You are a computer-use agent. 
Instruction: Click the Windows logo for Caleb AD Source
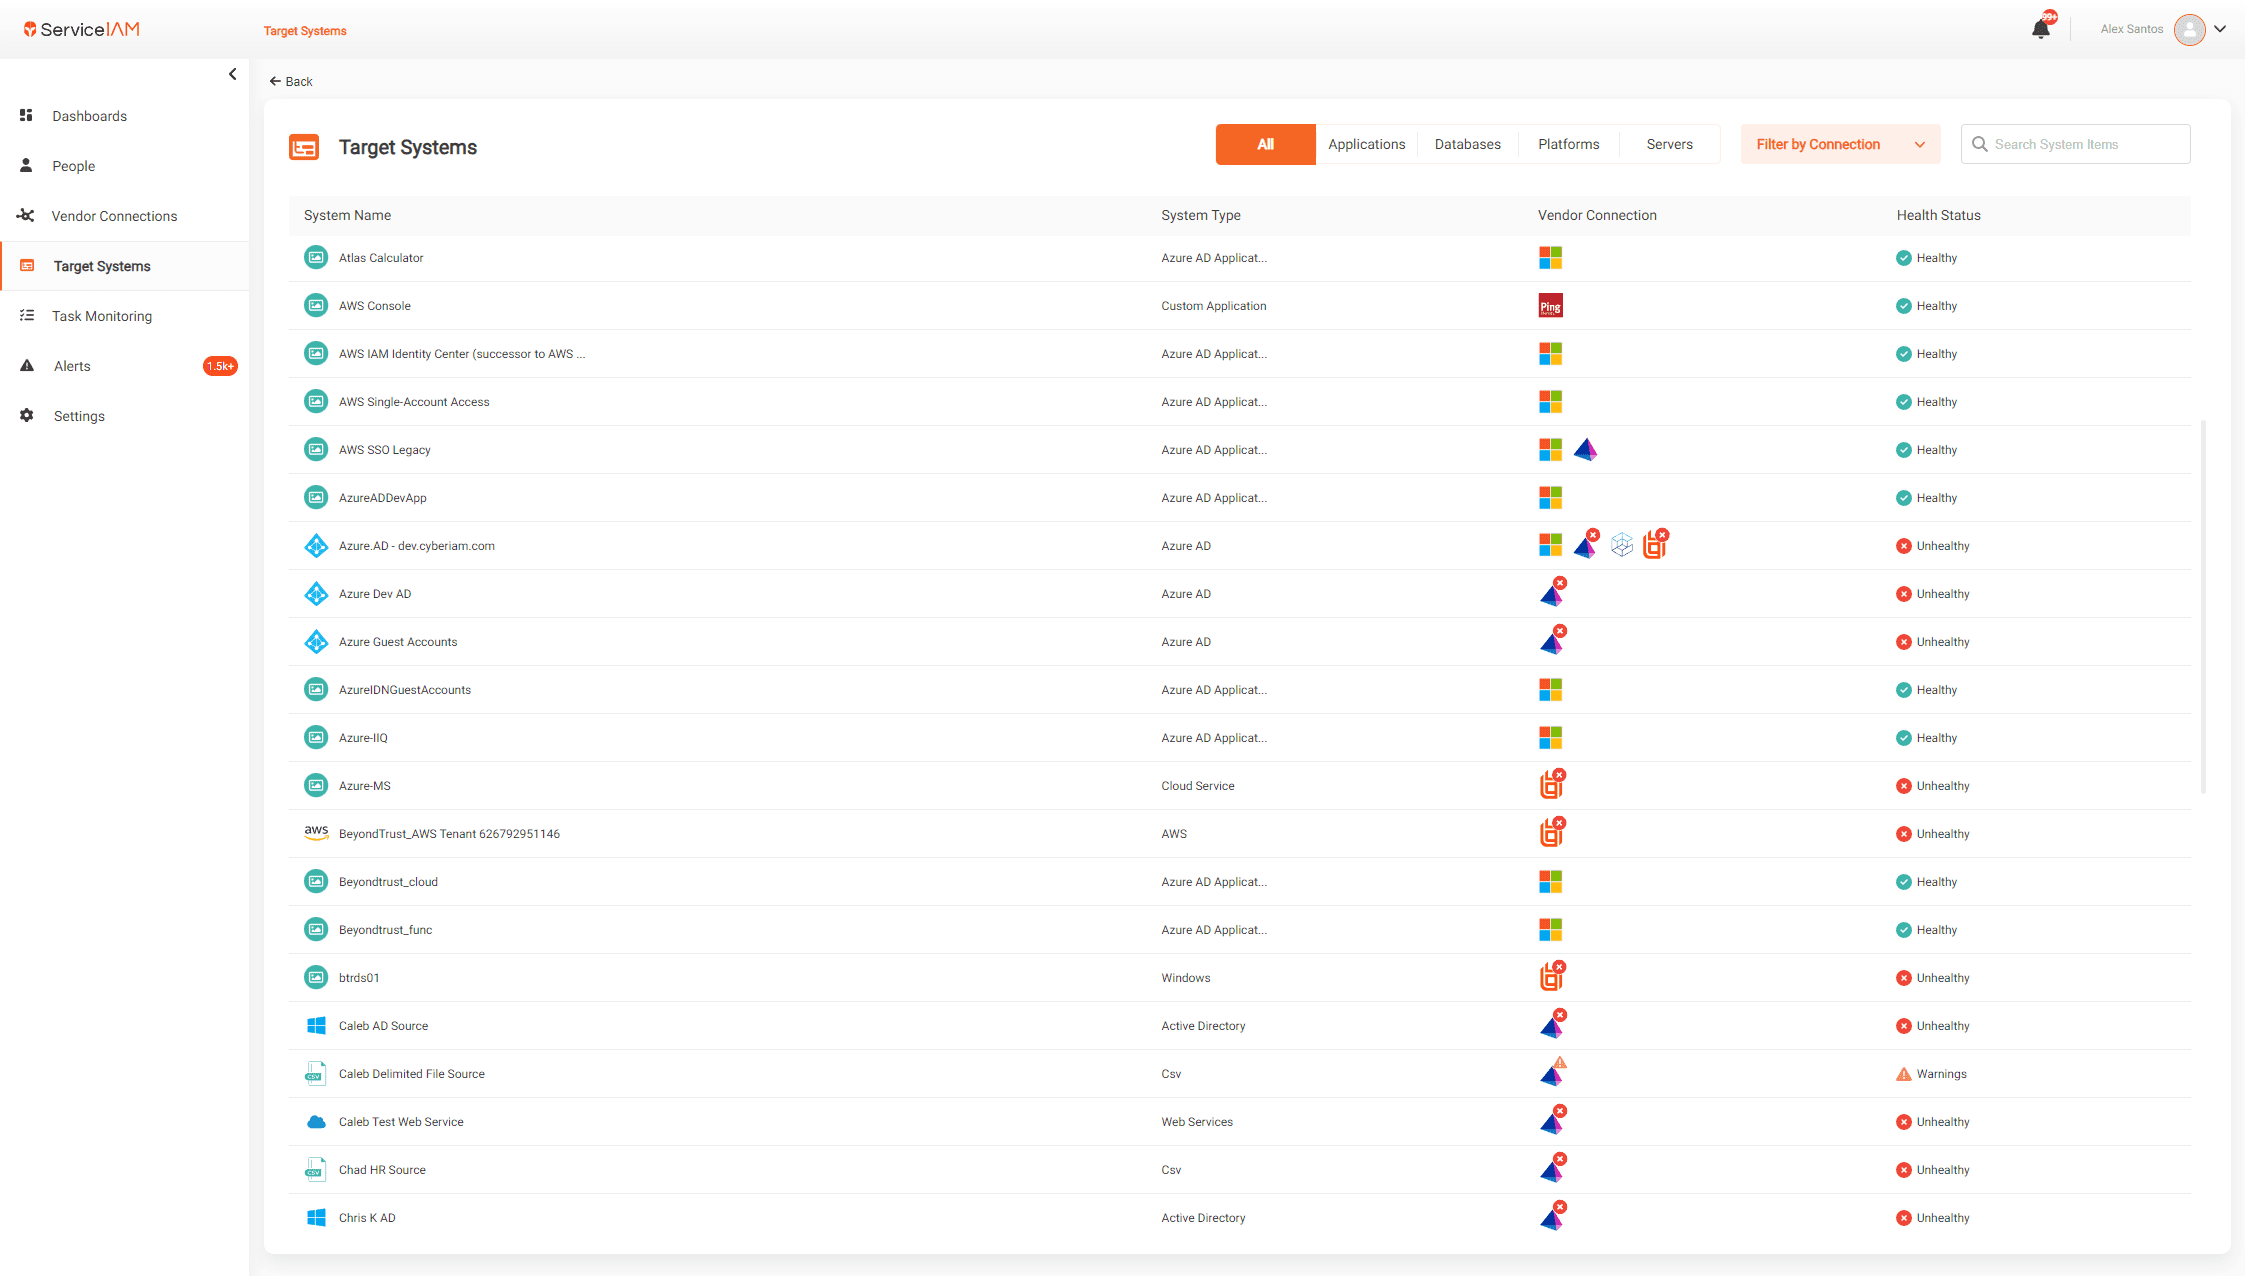(316, 1026)
